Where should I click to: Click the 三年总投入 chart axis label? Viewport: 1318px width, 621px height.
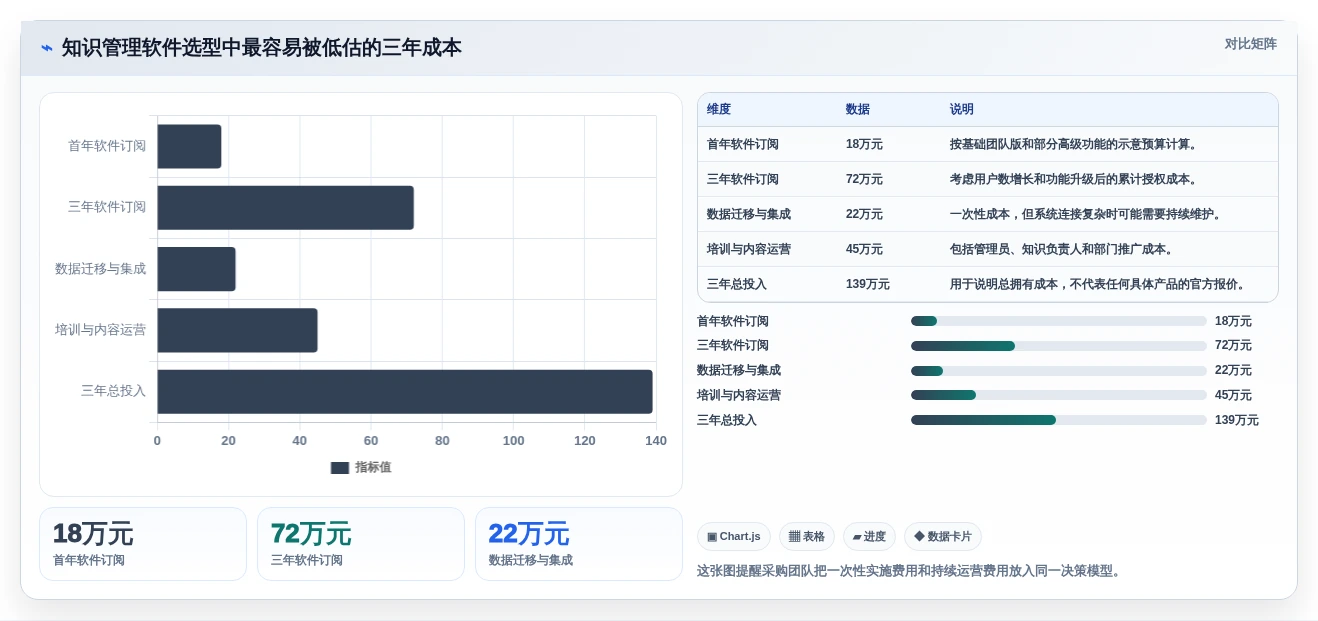click(113, 391)
